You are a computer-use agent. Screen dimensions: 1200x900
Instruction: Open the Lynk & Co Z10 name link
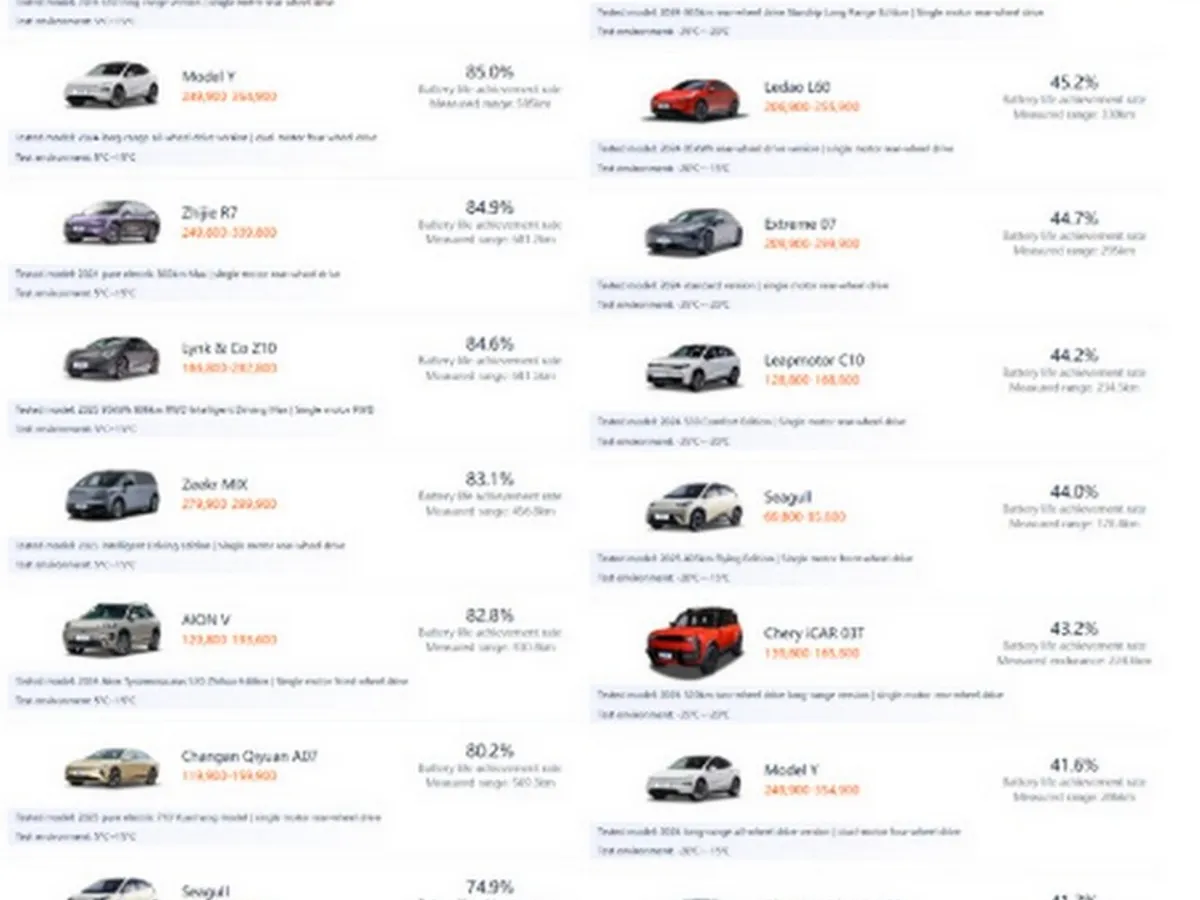[229, 349]
